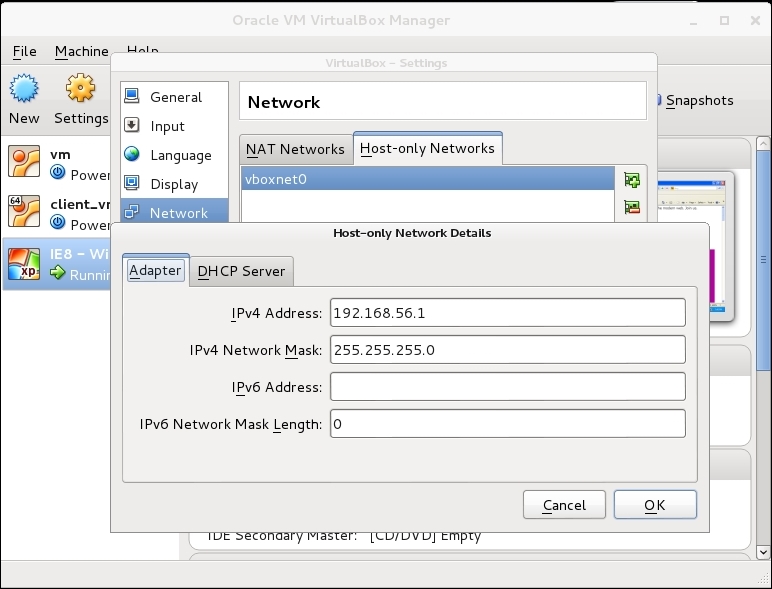
Task: Click the Display screen icon in sidebar
Action: pyautogui.click(x=131, y=183)
